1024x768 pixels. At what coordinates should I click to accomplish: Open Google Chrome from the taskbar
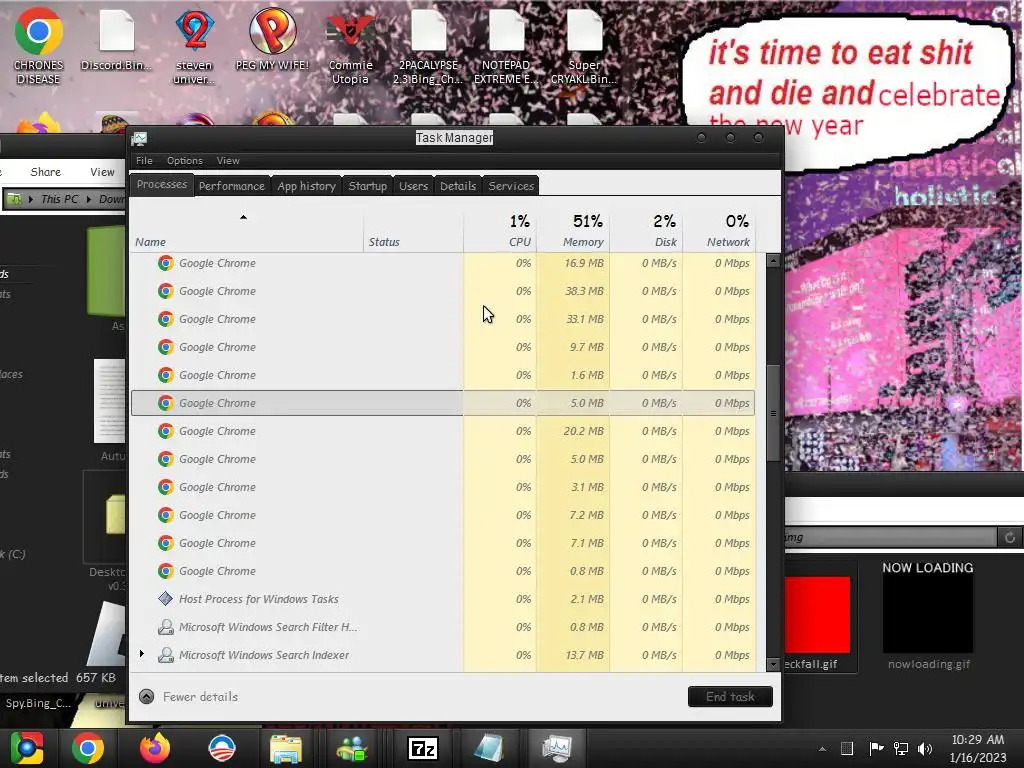coord(88,748)
